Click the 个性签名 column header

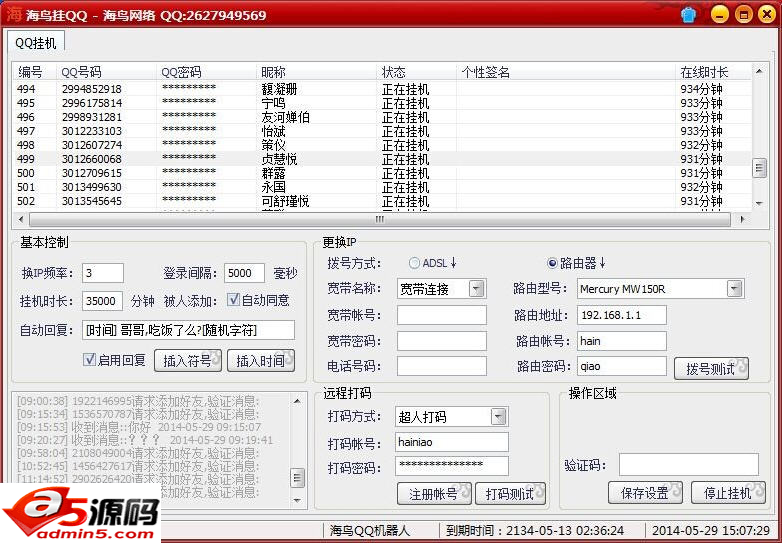(567, 72)
